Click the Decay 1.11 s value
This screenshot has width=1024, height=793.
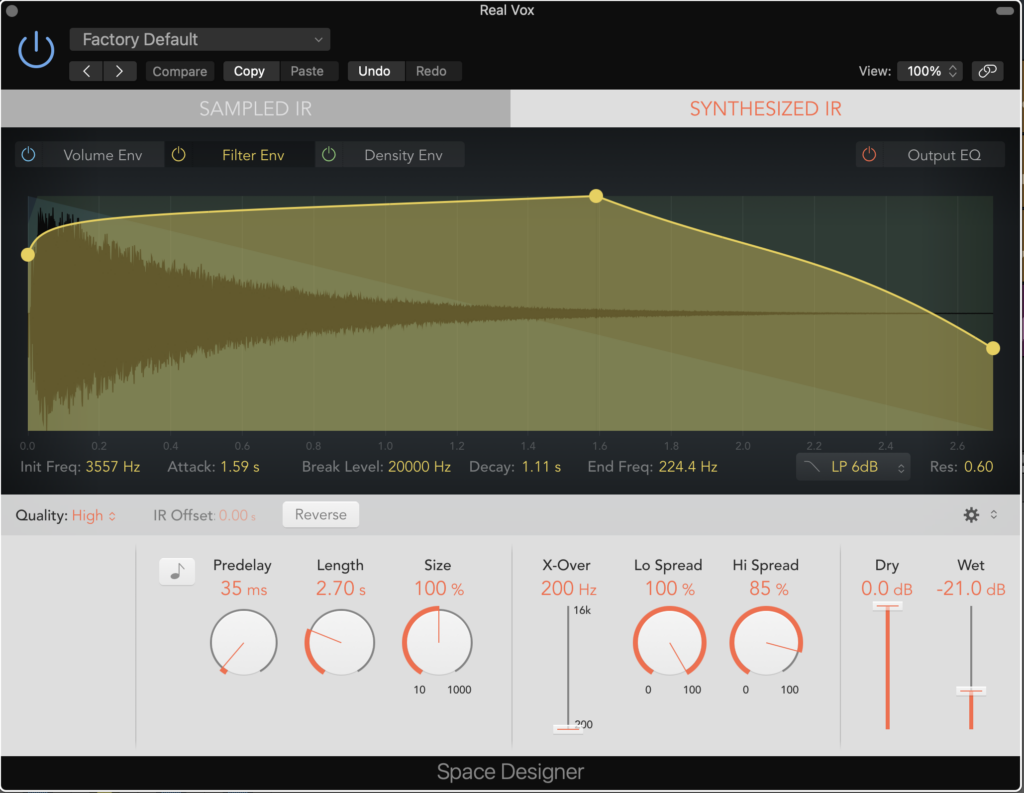[x=541, y=467]
